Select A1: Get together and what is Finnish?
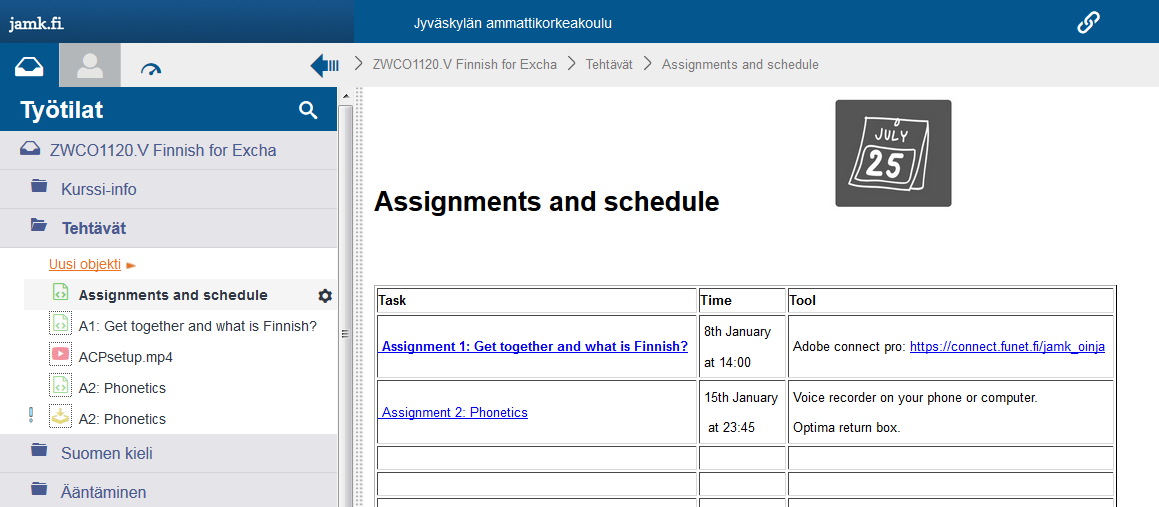 point(197,326)
